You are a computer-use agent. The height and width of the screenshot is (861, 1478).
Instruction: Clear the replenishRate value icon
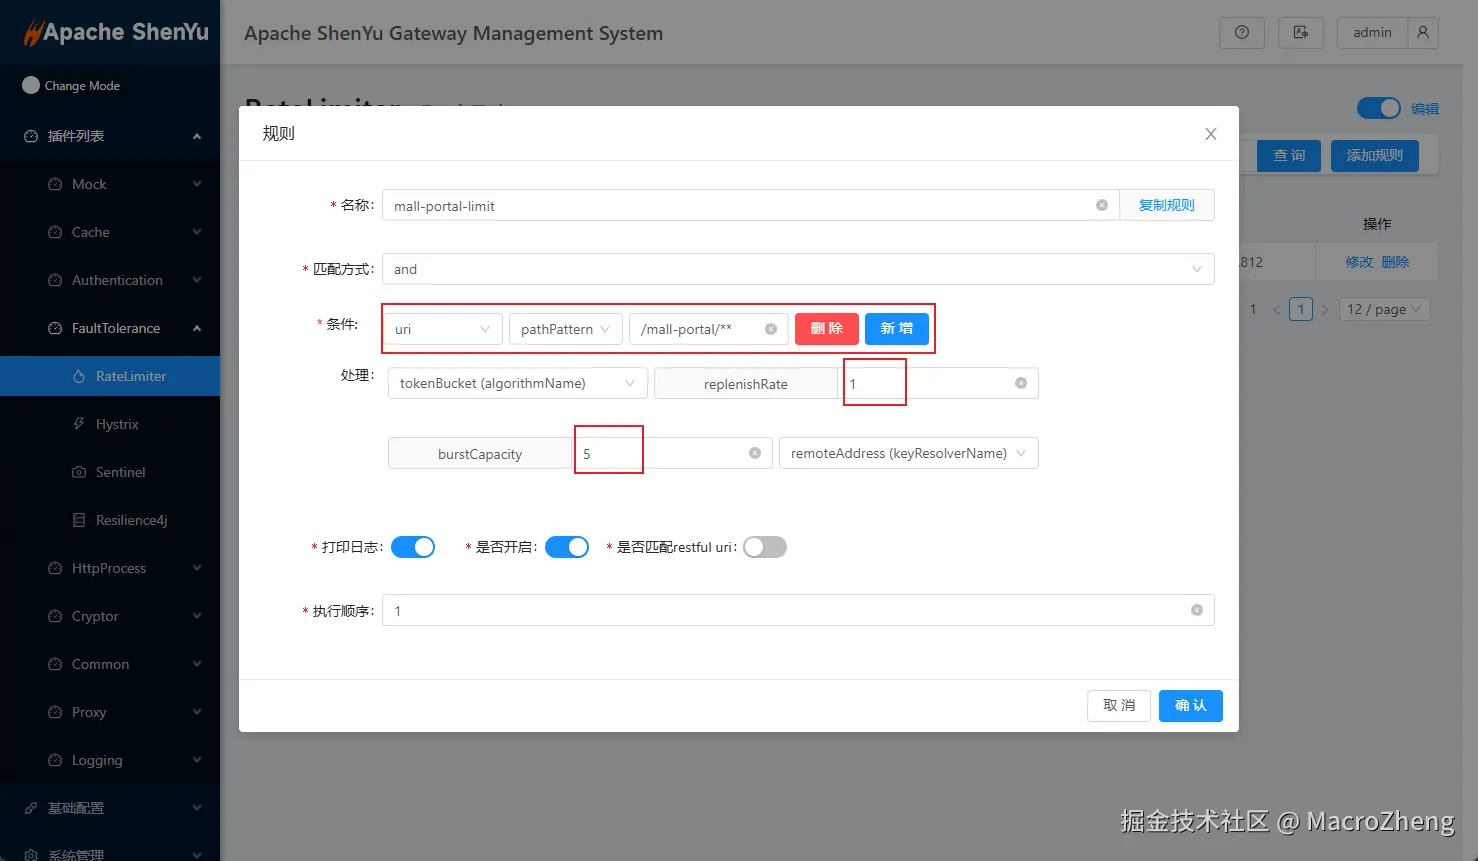[x=1021, y=383]
